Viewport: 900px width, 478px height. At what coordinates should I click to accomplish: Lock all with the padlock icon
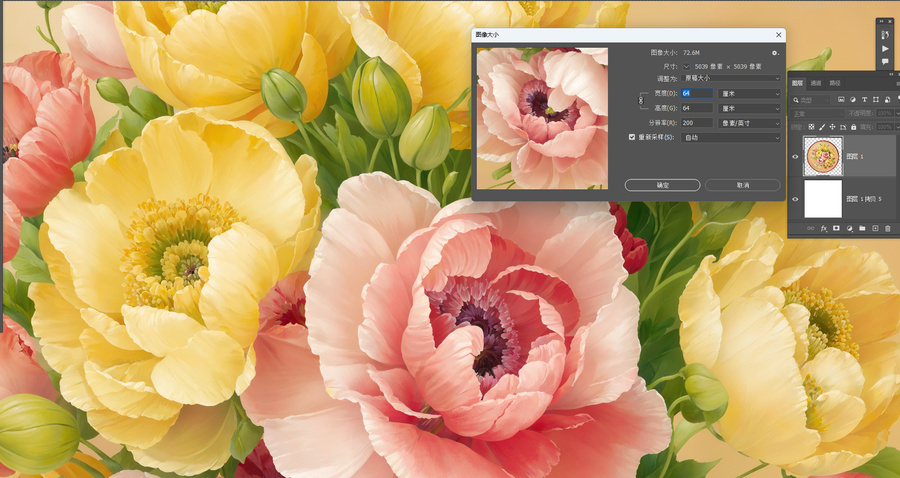(854, 127)
